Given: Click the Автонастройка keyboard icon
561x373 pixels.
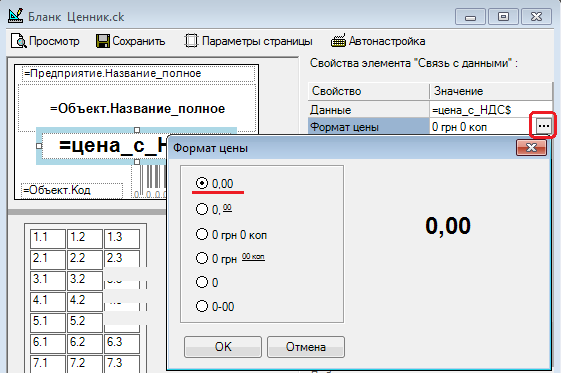Looking at the screenshot, I should 338,41.
